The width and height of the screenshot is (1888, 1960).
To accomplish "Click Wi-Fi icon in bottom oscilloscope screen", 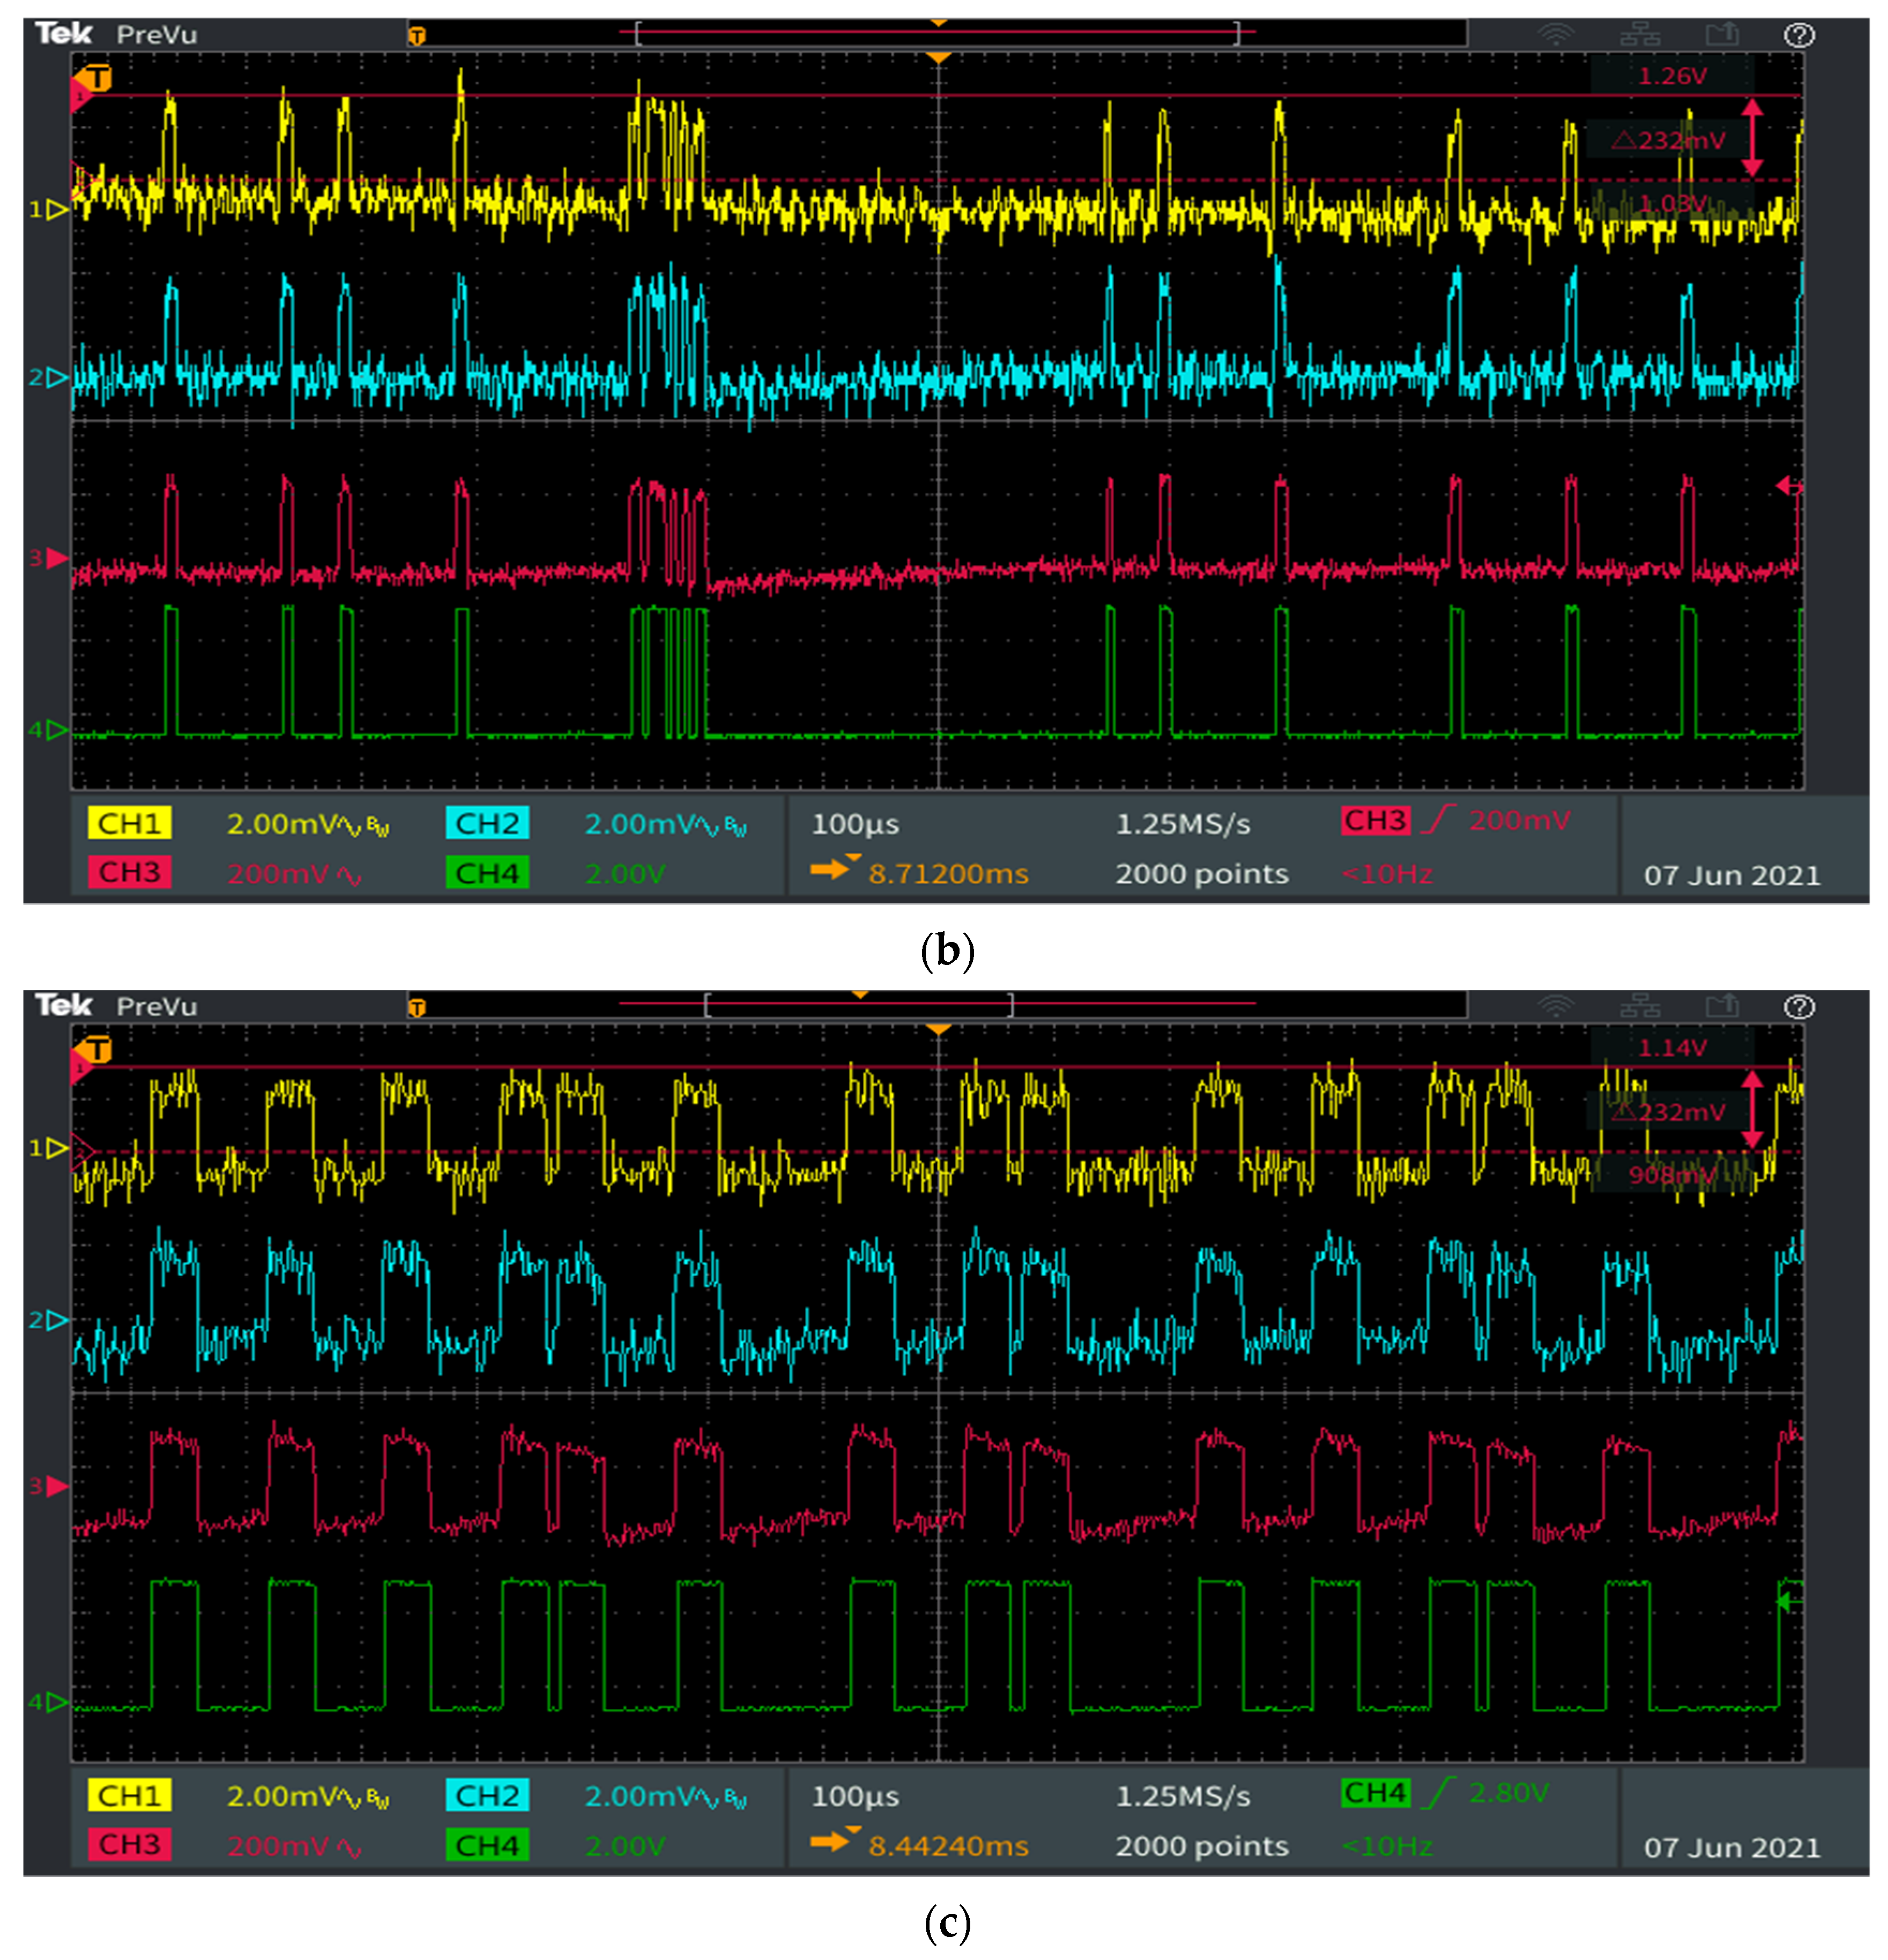I will (1555, 1007).
